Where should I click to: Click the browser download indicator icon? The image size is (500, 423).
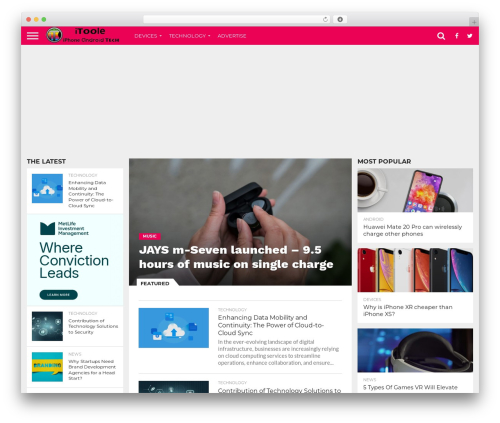(340, 19)
